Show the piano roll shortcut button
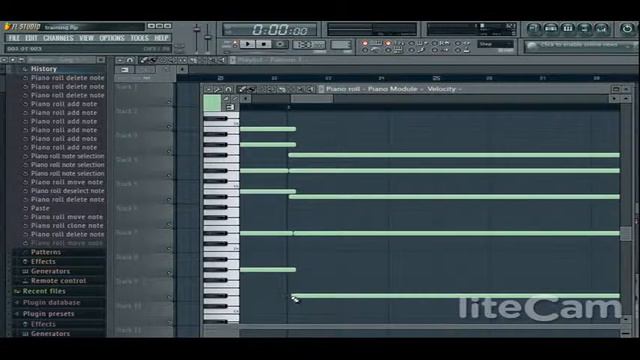The image size is (640, 360). coord(567,28)
